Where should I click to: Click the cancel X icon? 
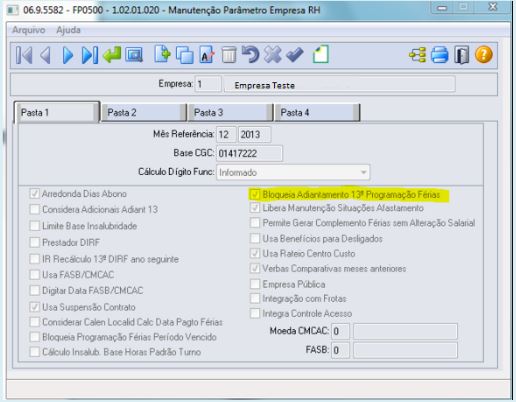(x=273, y=55)
